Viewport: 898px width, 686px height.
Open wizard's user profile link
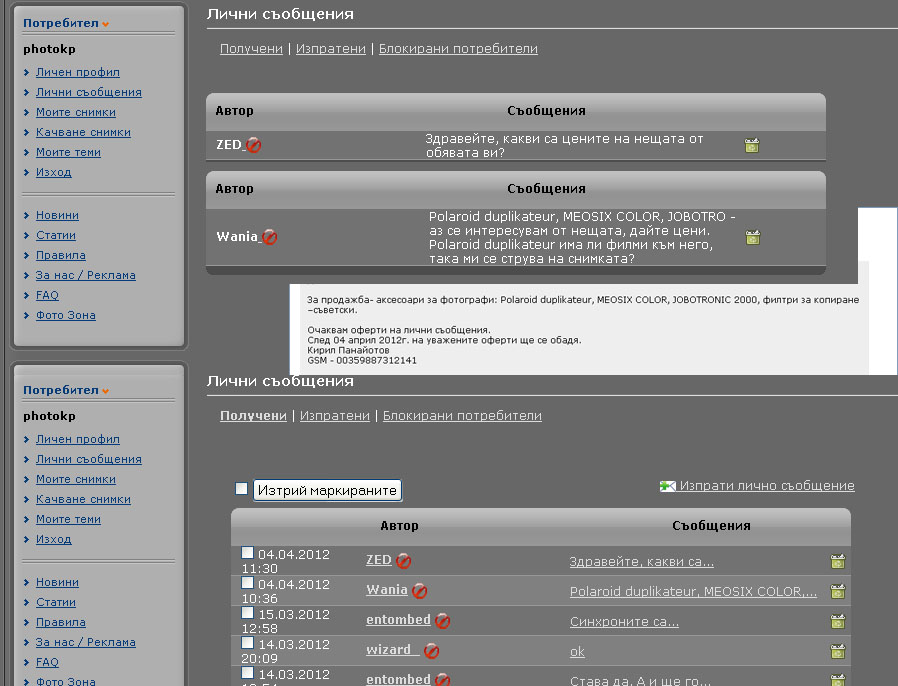[388, 650]
